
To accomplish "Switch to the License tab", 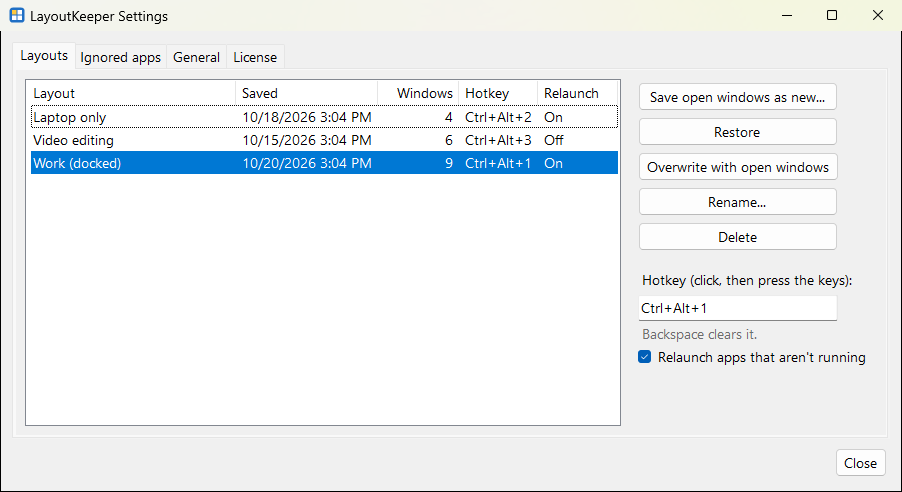I will pos(255,58).
